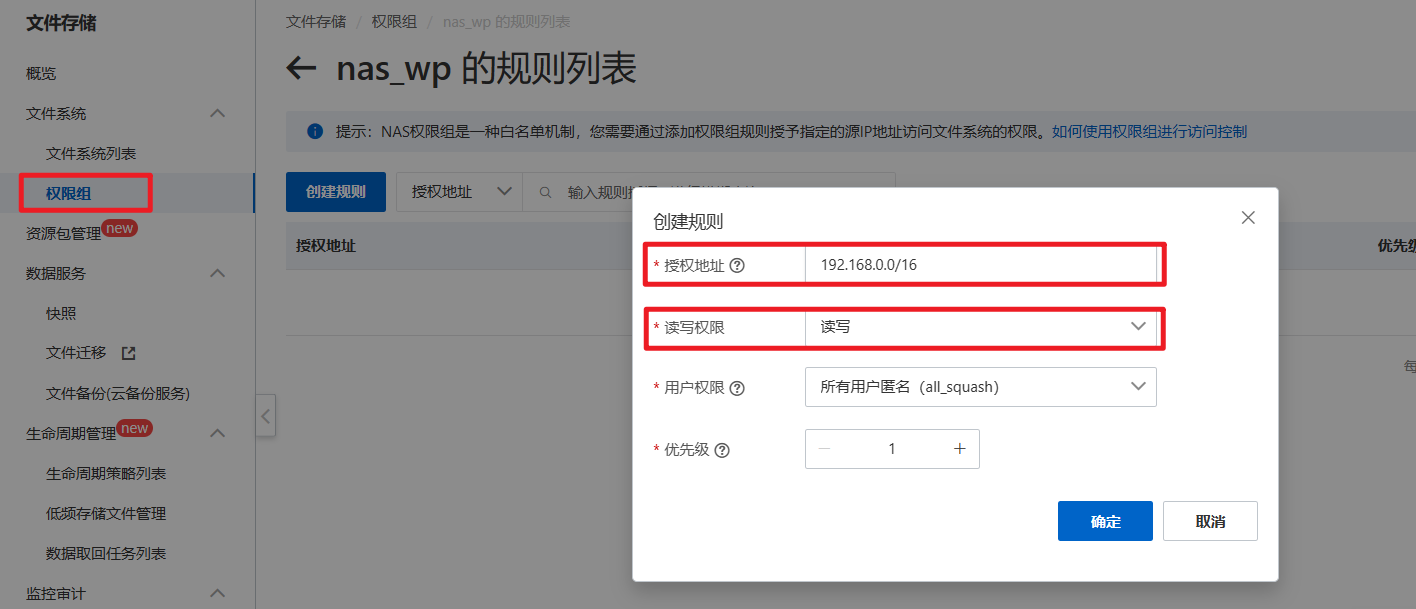The height and width of the screenshot is (609, 1416).
Task: Close the 创建规则 dialog with the X
Action: click(x=1247, y=217)
